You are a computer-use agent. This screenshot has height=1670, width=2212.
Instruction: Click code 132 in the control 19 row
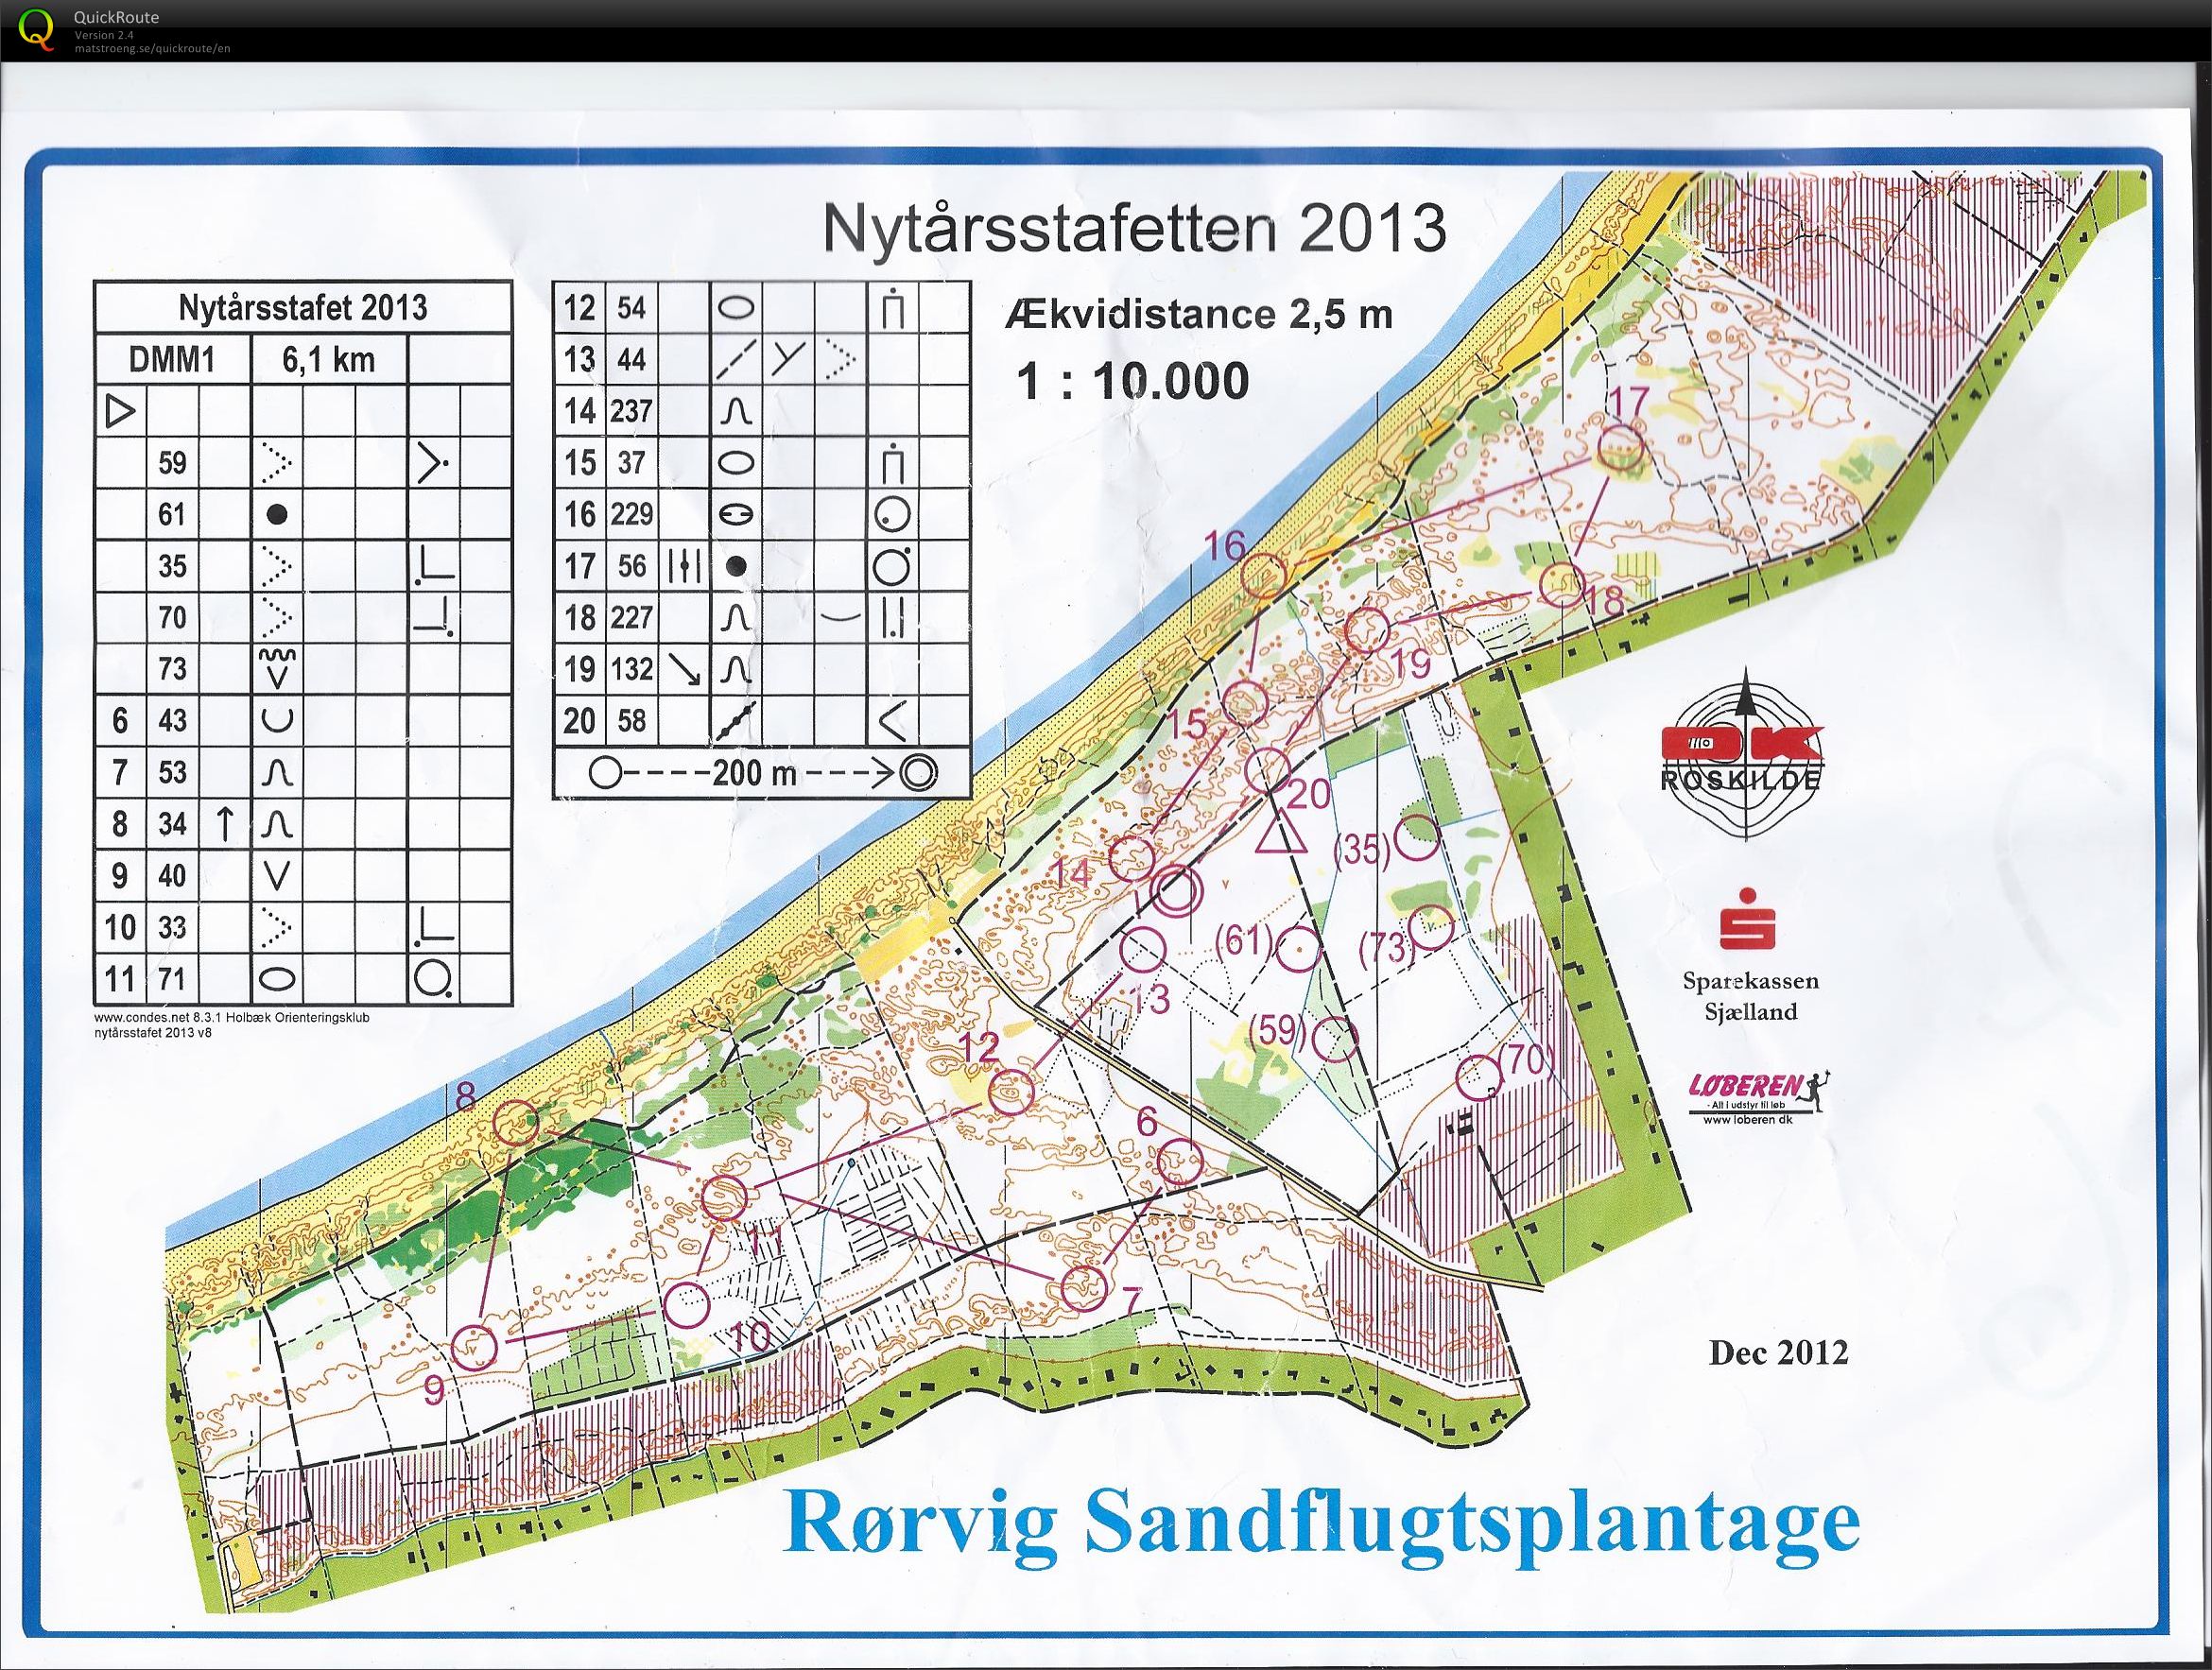click(631, 668)
